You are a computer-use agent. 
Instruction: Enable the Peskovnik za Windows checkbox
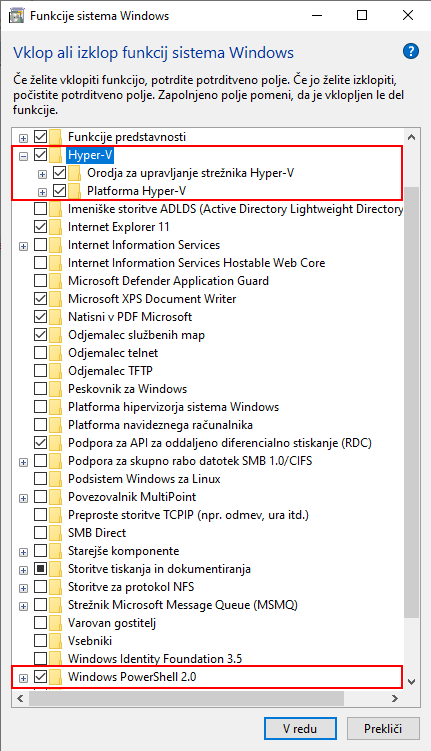point(40,388)
